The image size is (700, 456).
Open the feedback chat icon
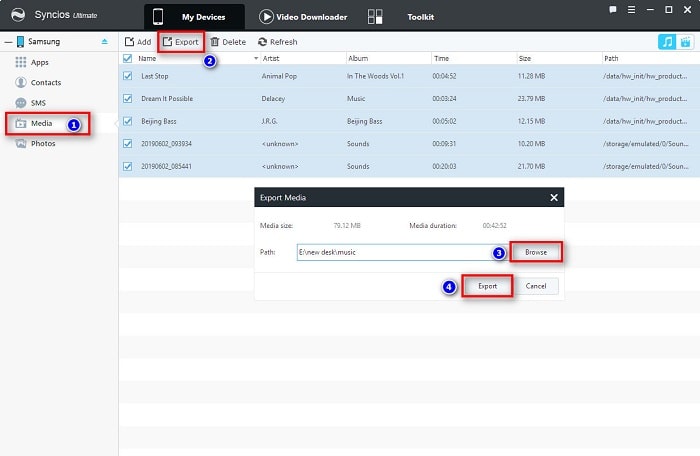tap(613, 9)
